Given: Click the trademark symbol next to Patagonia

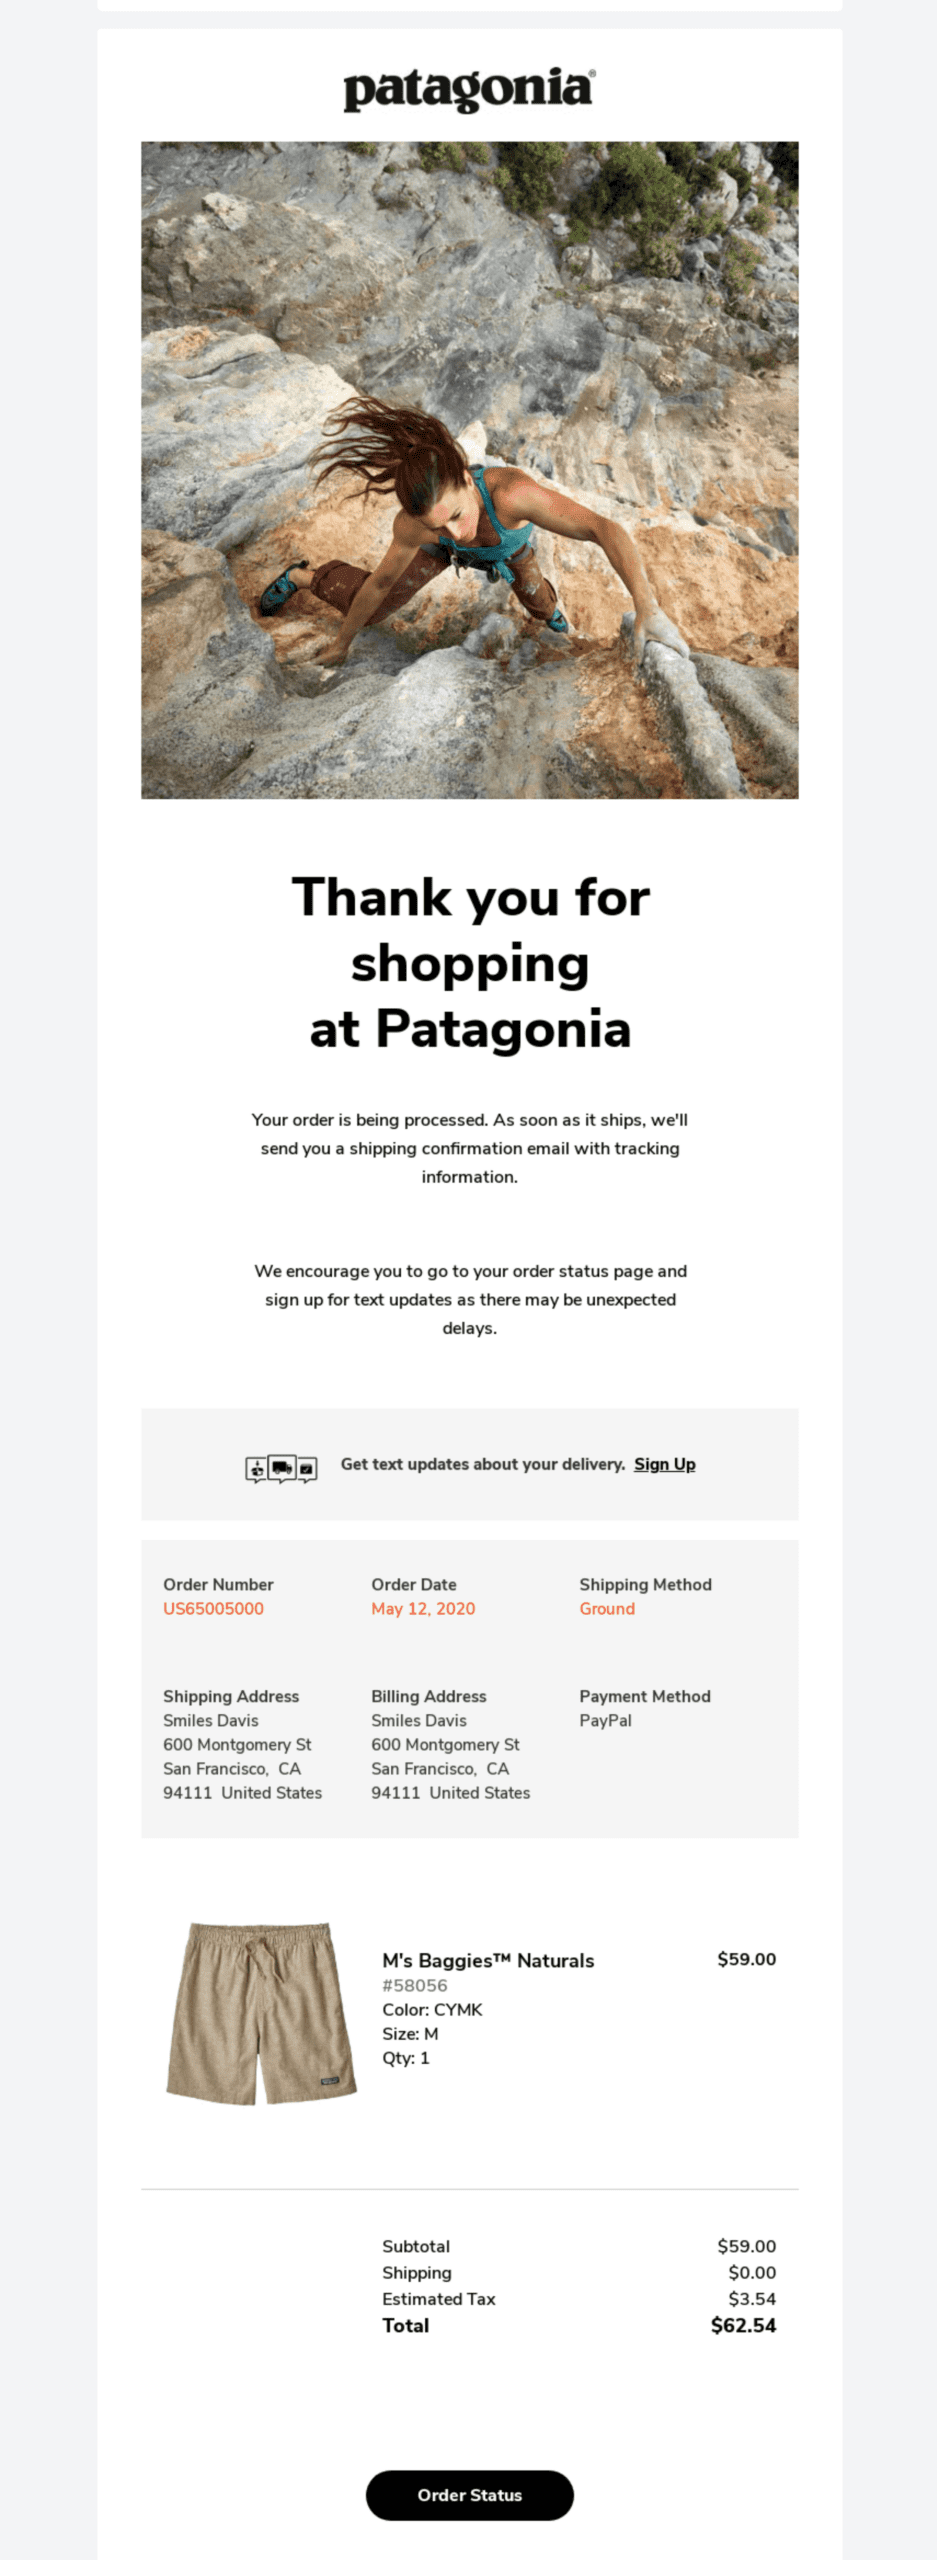Looking at the screenshot, I should [589, 73].
